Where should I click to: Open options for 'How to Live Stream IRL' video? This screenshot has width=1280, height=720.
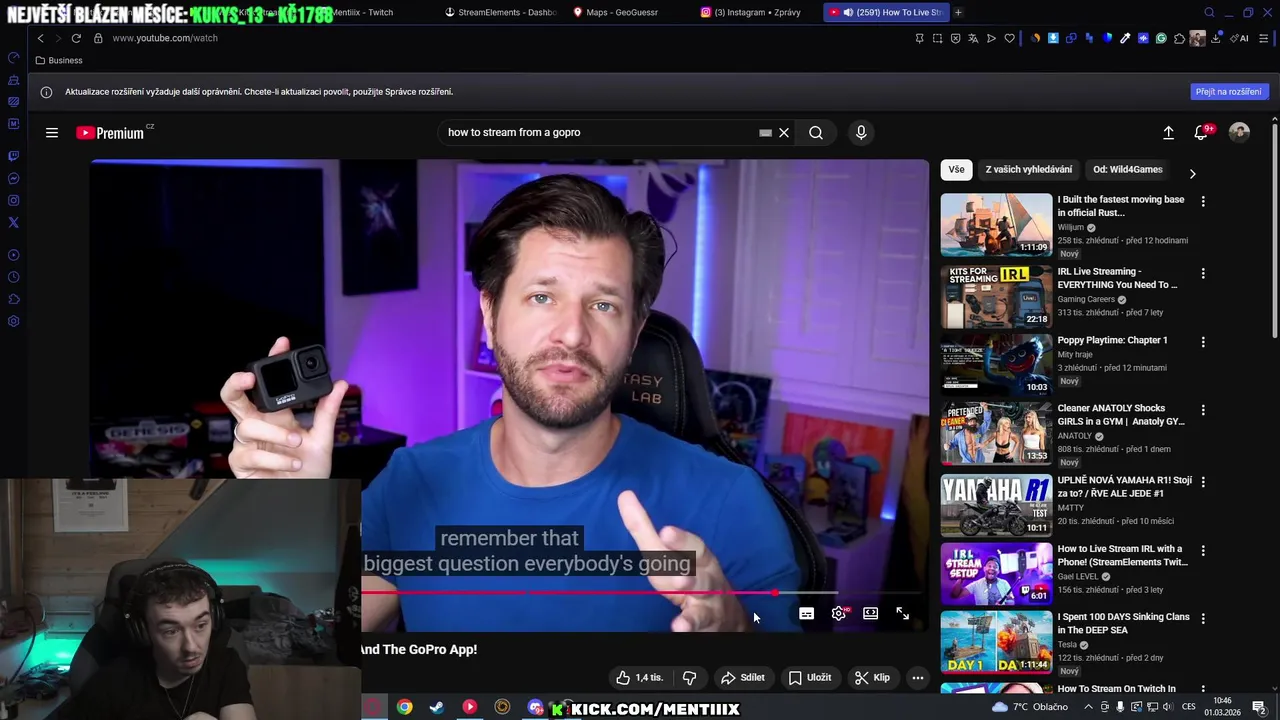pos(1203,551)
